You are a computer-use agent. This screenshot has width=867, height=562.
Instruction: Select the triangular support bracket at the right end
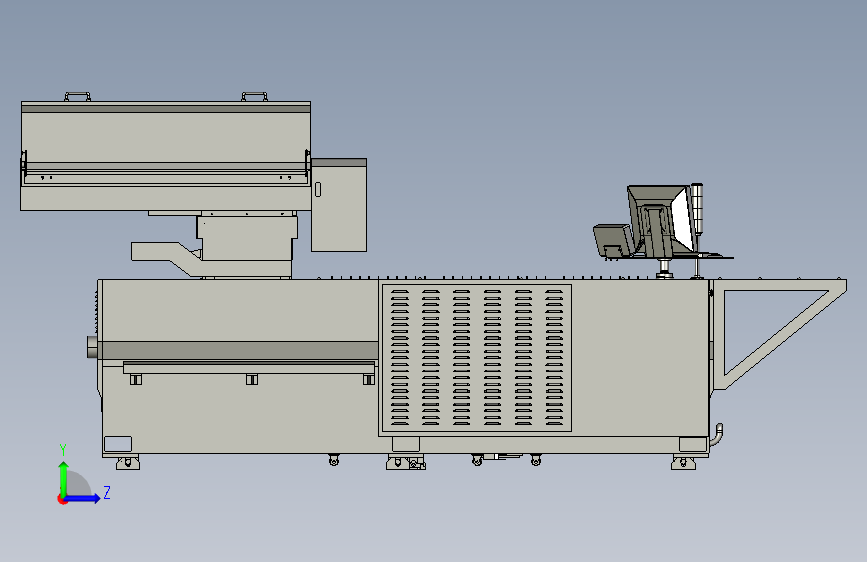779,334
